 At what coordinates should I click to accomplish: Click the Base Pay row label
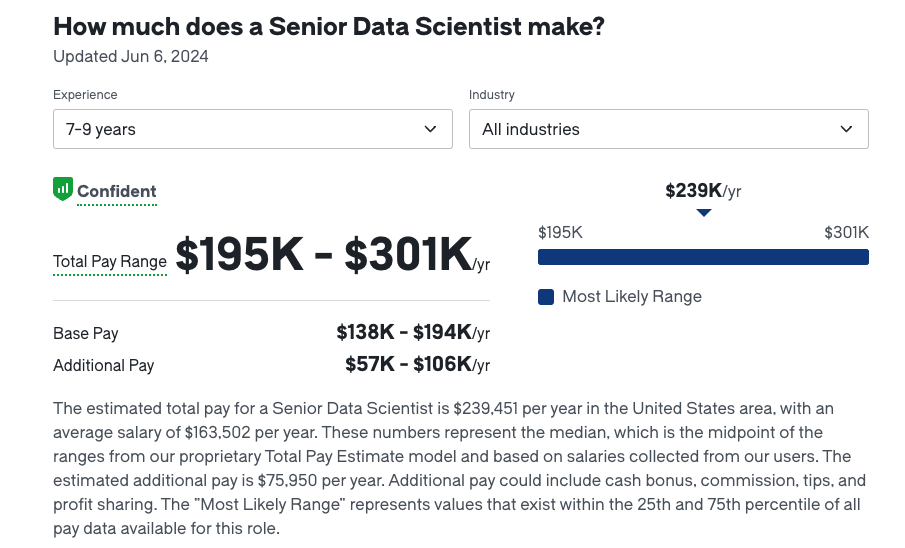pyautogui.click(x=85, y=333)
